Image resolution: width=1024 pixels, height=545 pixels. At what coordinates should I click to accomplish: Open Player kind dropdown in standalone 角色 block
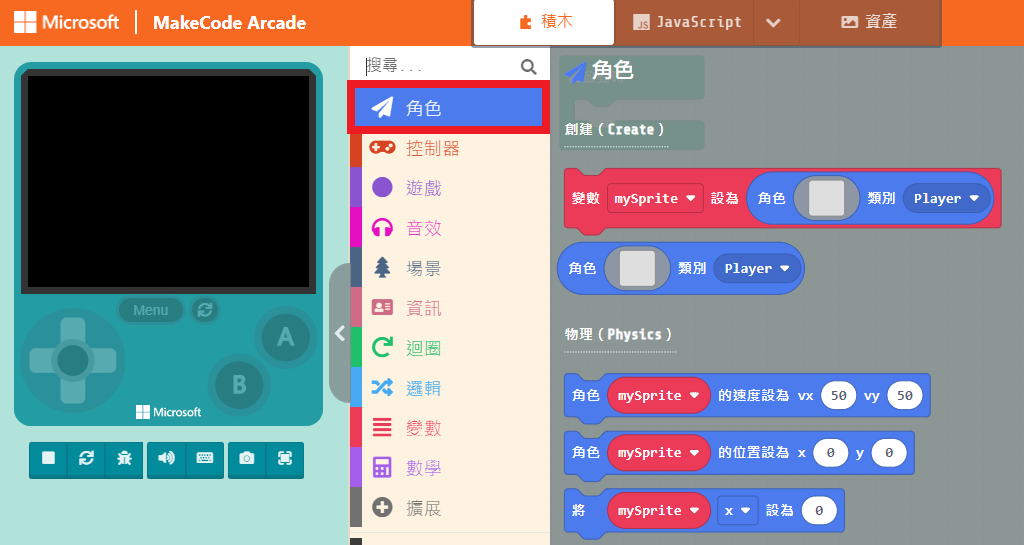(x=757, y=268)
